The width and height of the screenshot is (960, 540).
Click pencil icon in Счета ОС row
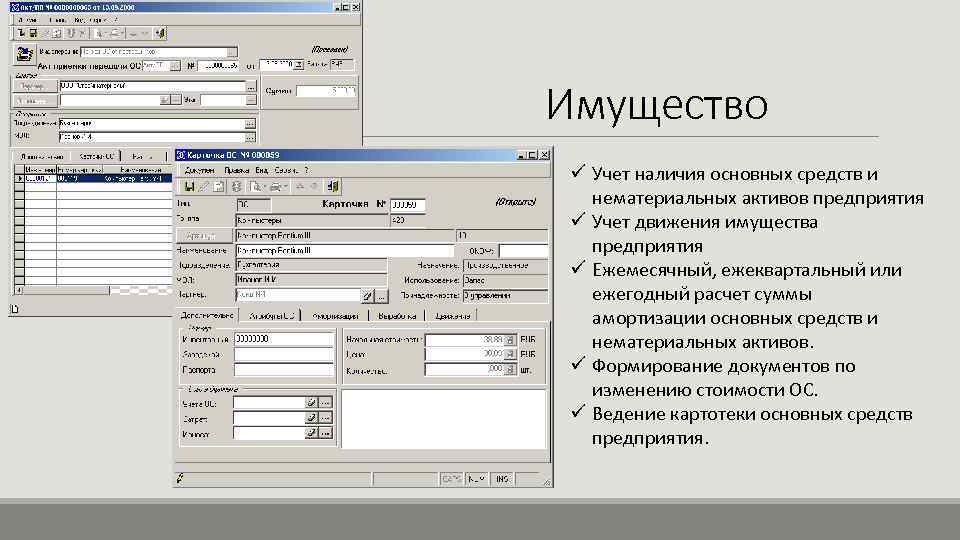[311, 403]
